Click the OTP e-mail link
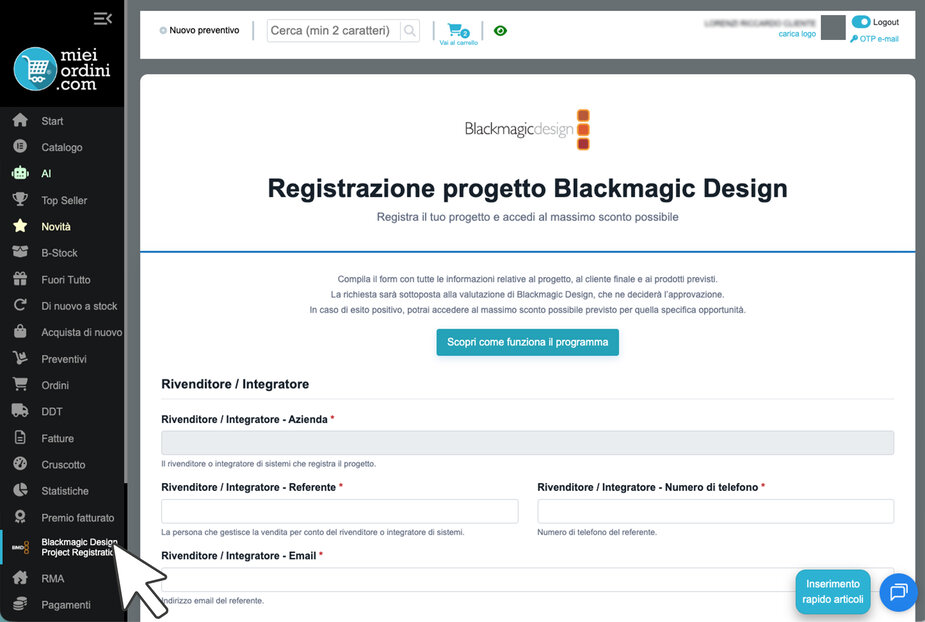 pyautogui.click(x=874, y=39)
